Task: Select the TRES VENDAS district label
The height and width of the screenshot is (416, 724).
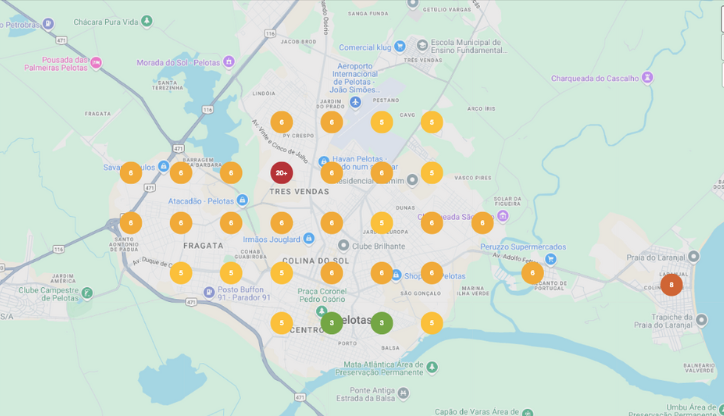Action: (299, 192)
